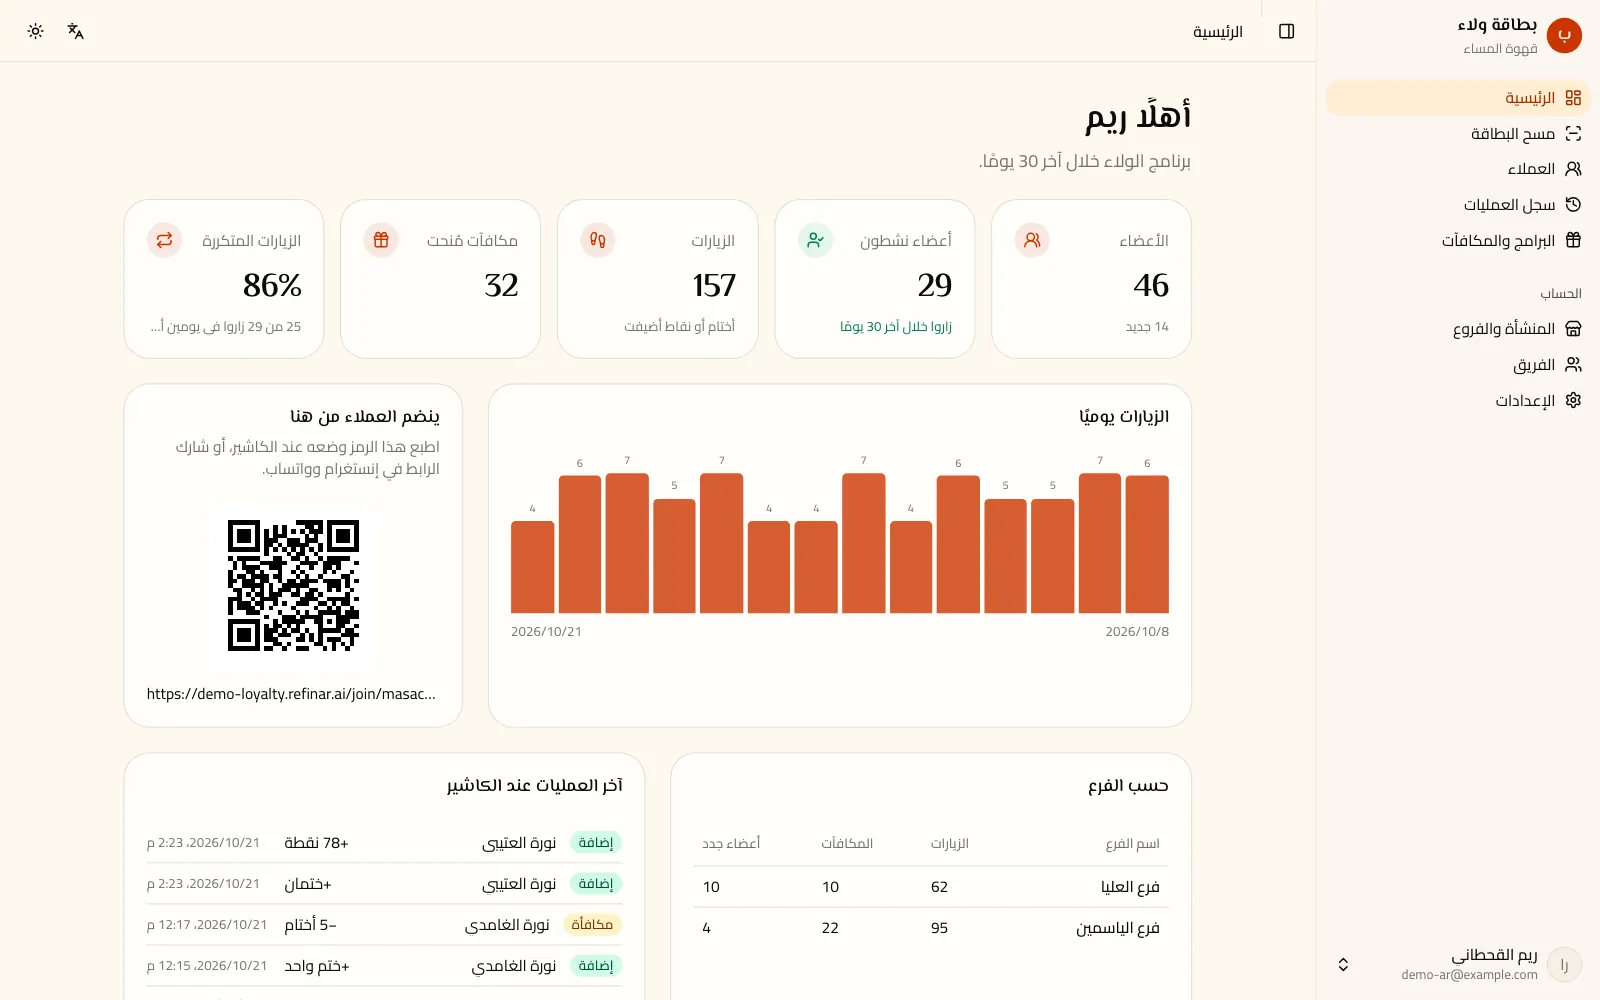Click the 86% repeat visits value
Viewport: 1600px width, 1000px height.
coord(272,286)
